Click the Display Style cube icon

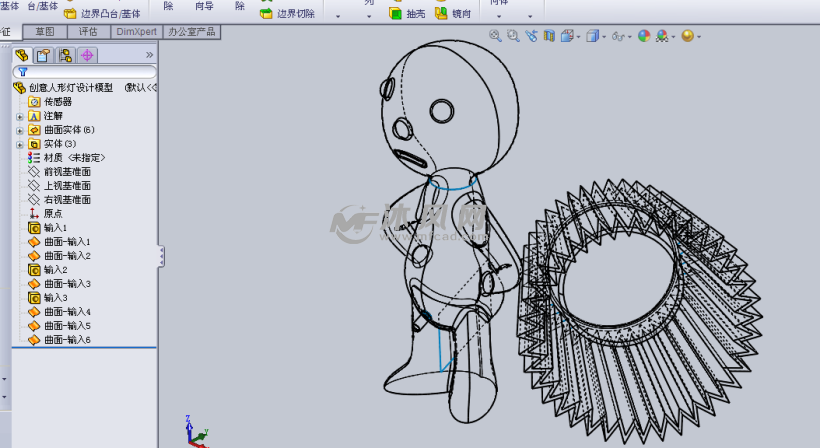(592, 36)
